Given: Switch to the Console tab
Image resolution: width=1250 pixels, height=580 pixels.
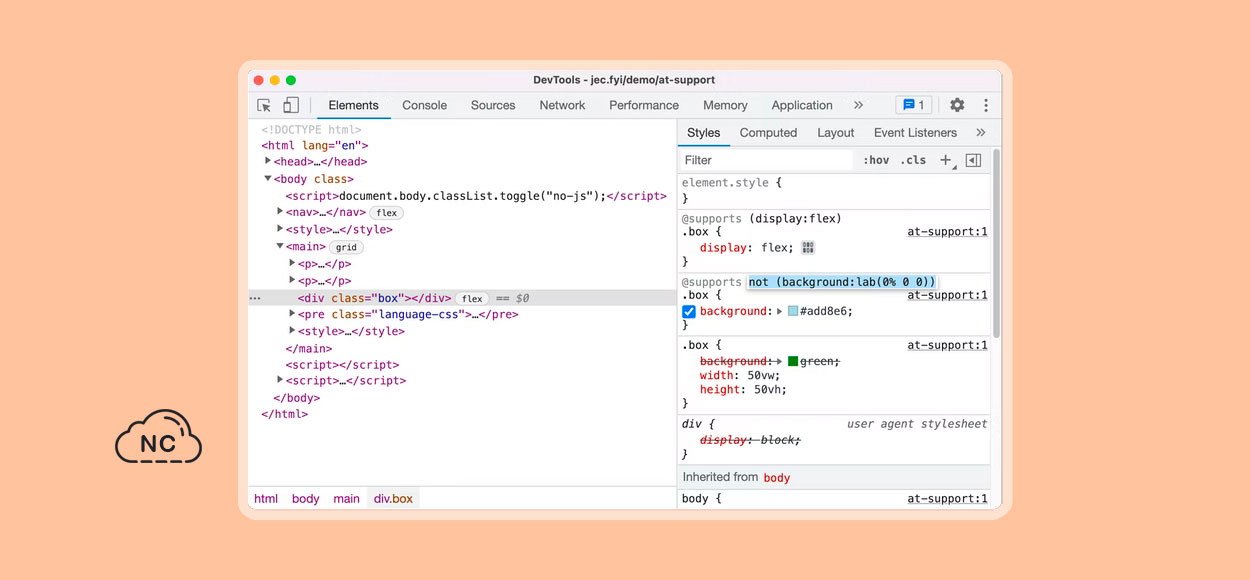Looking at the screenshot, I should click(424, 105).
